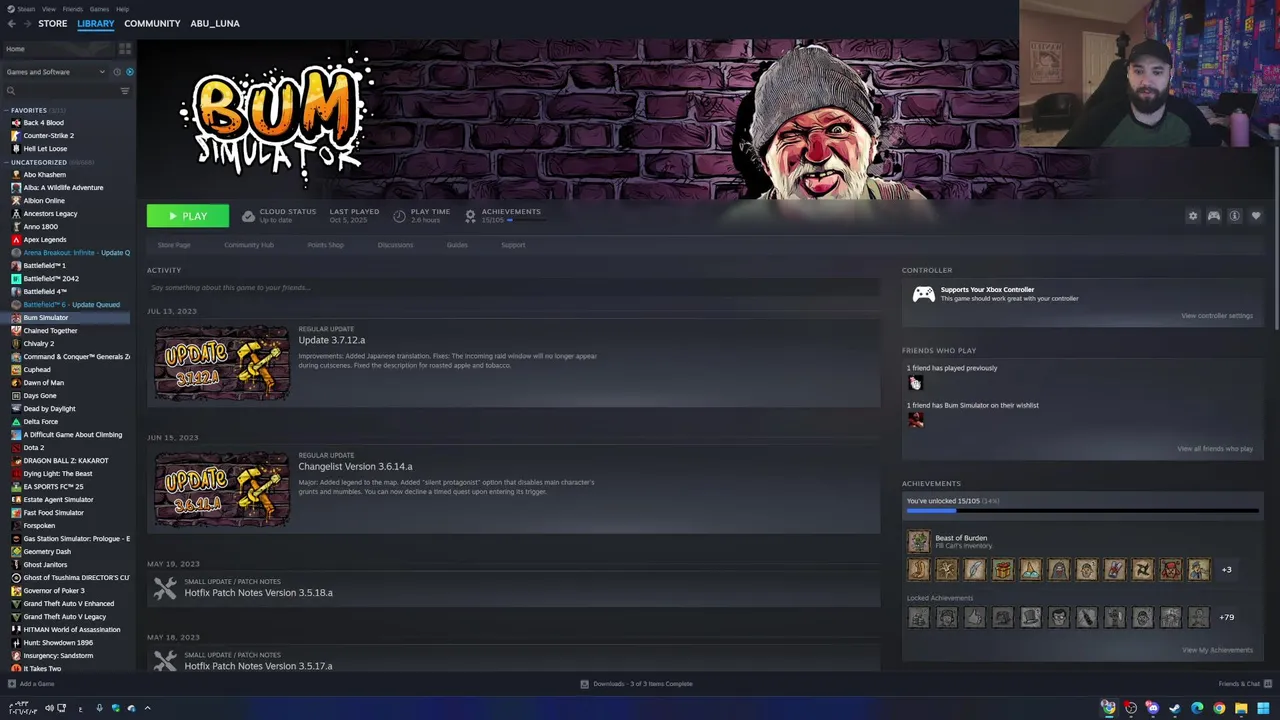The image size is (1280, 720).
Task: Collapse the Favorites category
Action: (7, 110)
